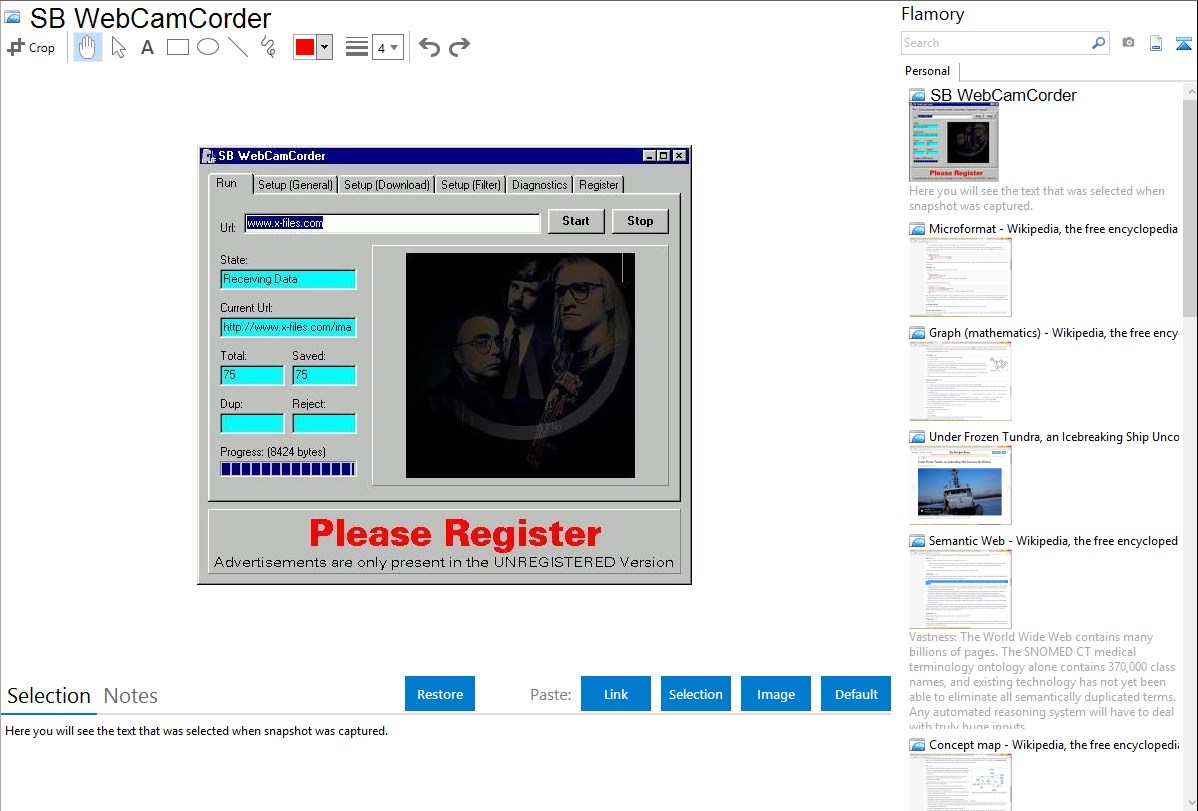Open the Setup (General) tab
Screen dimensions: 1198x811
(295, 185)
